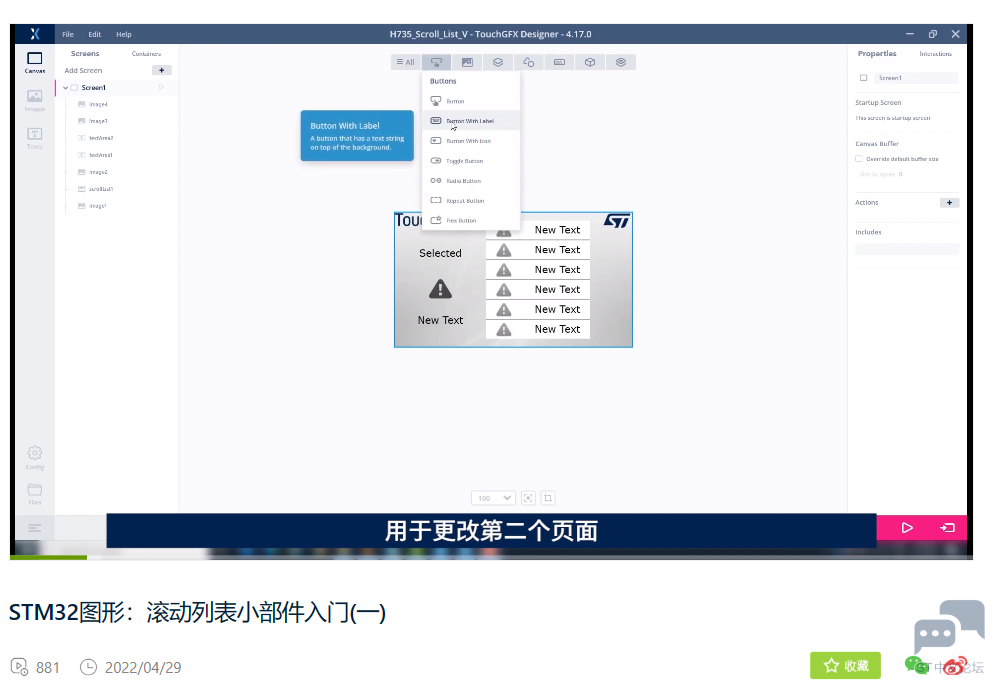
Task: Choose Toggle Button widget
Action: 471,161
